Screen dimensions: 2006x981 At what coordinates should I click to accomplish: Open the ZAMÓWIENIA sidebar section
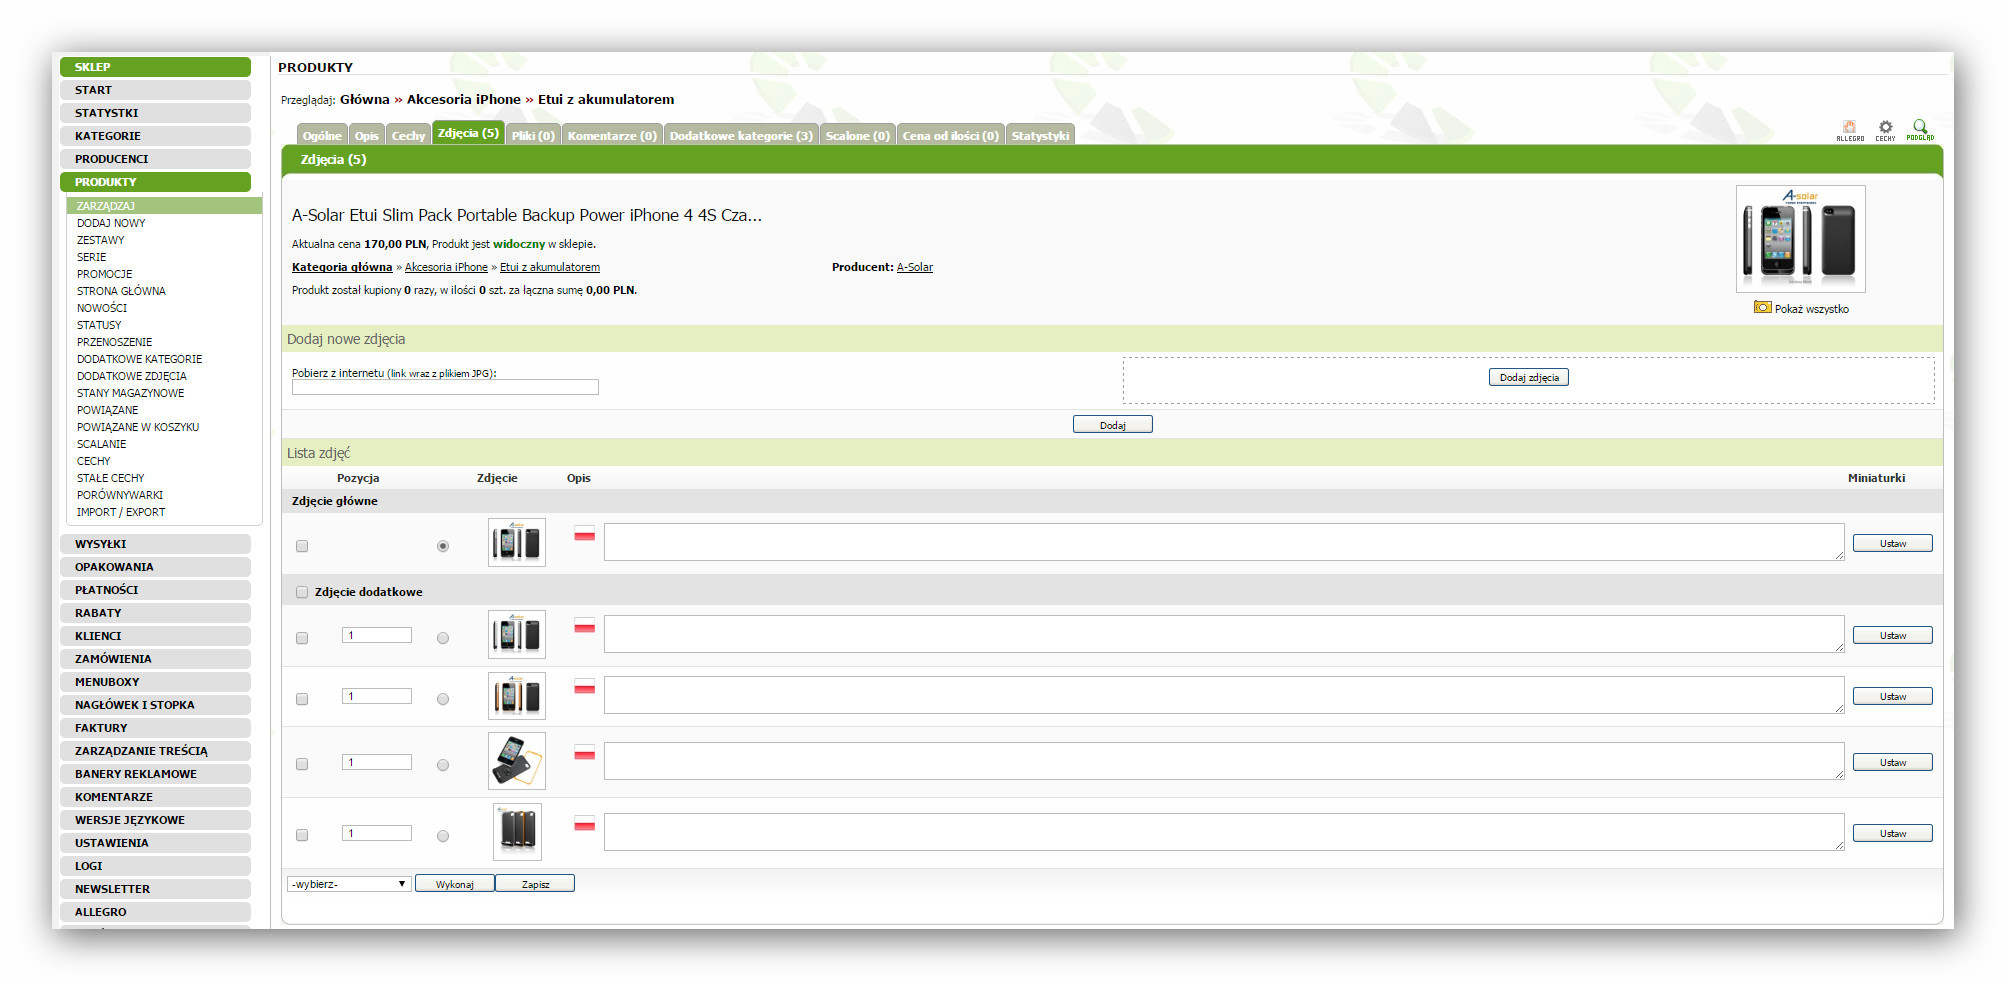[155, 659]
